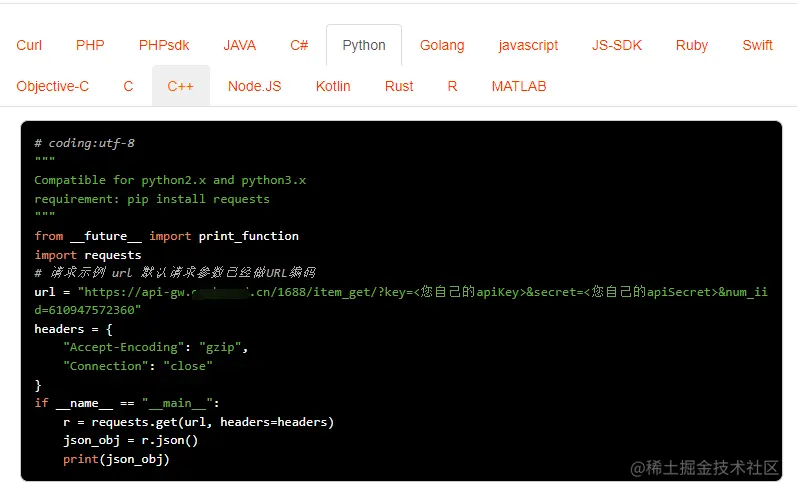
Task: Select the R language tab
Action: [x=452, y=86]
